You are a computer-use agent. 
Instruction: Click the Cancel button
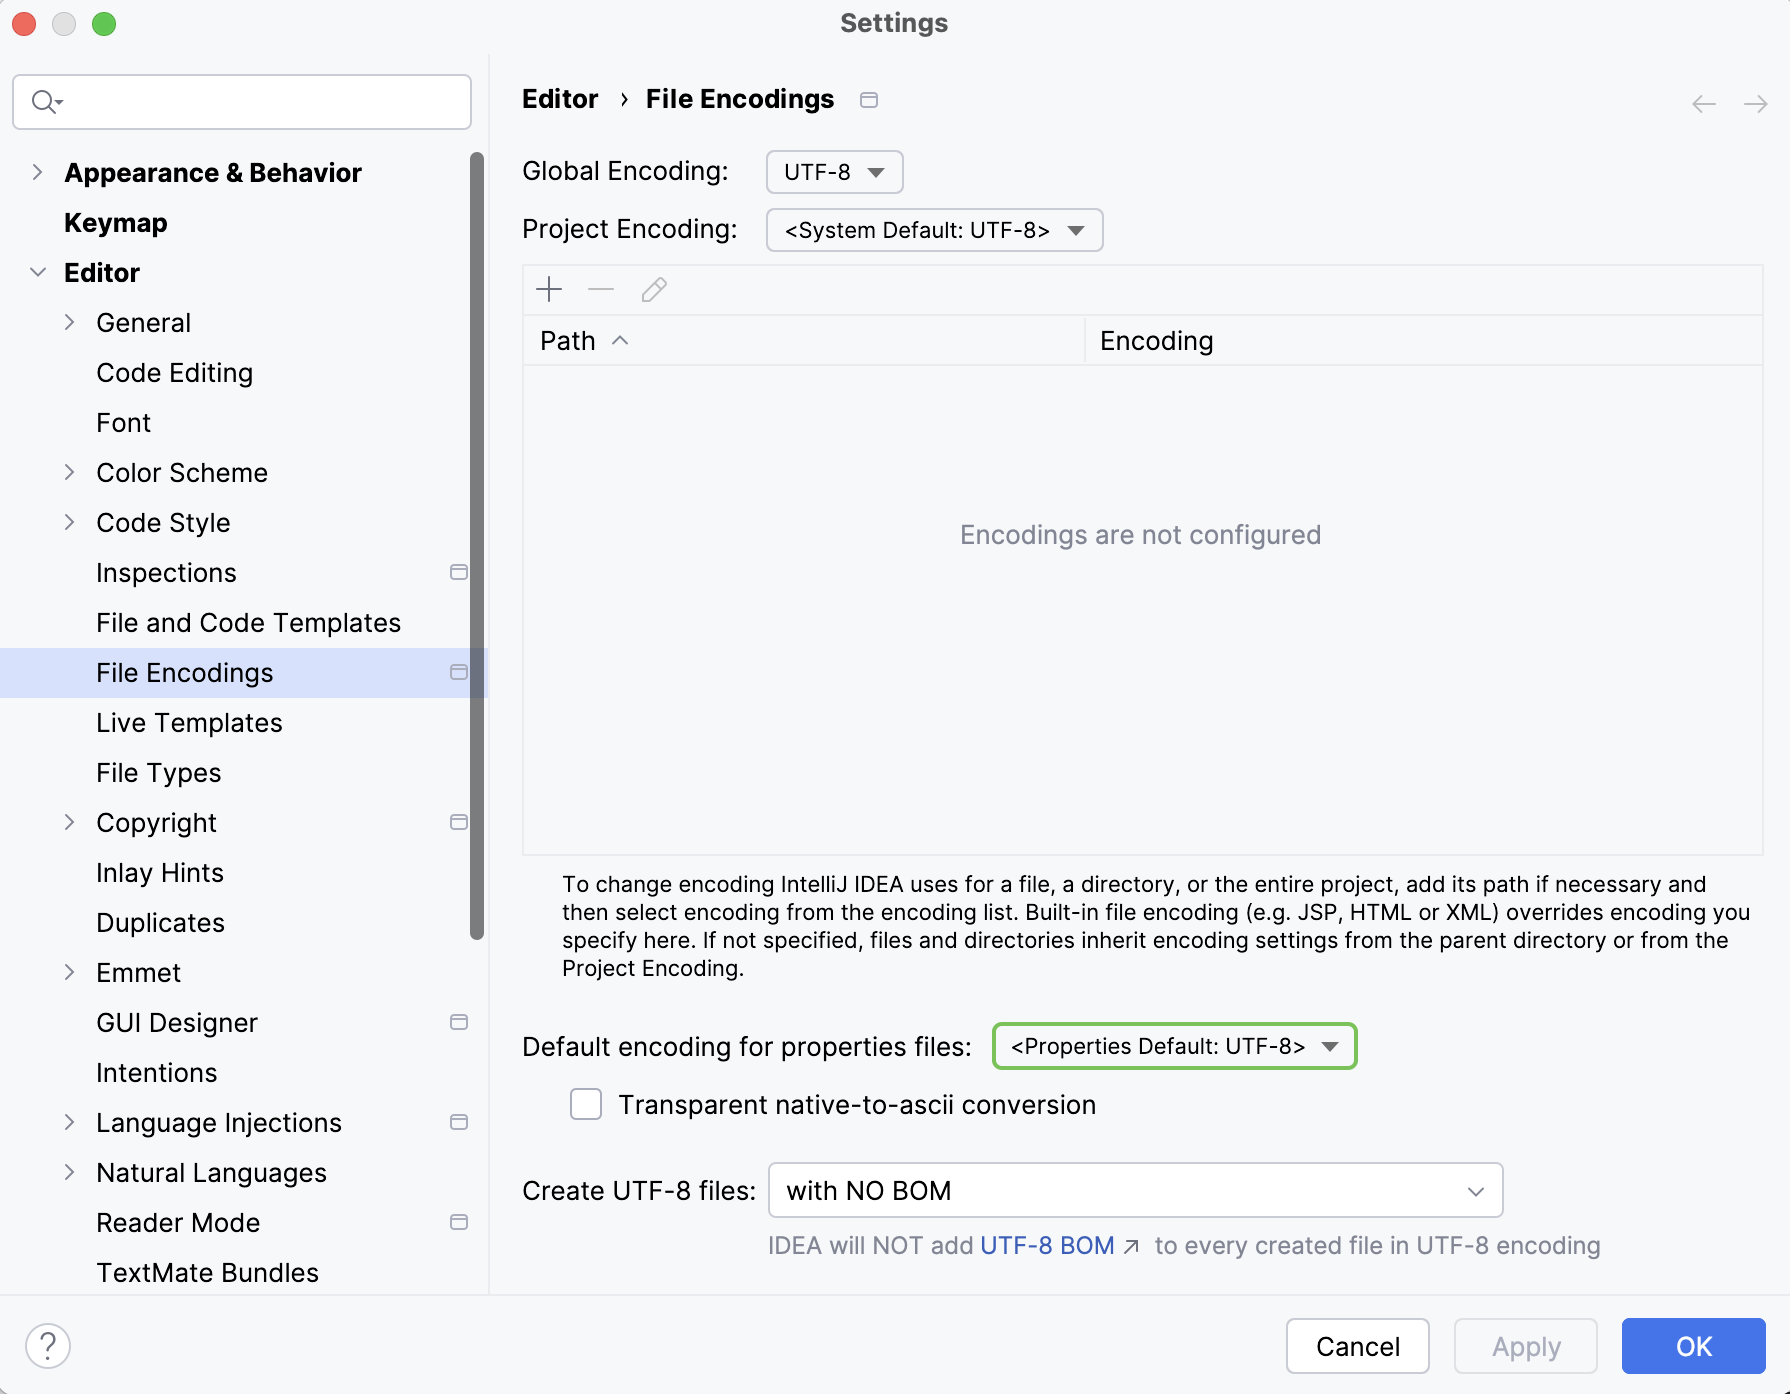click(x=1357, y=1347)
